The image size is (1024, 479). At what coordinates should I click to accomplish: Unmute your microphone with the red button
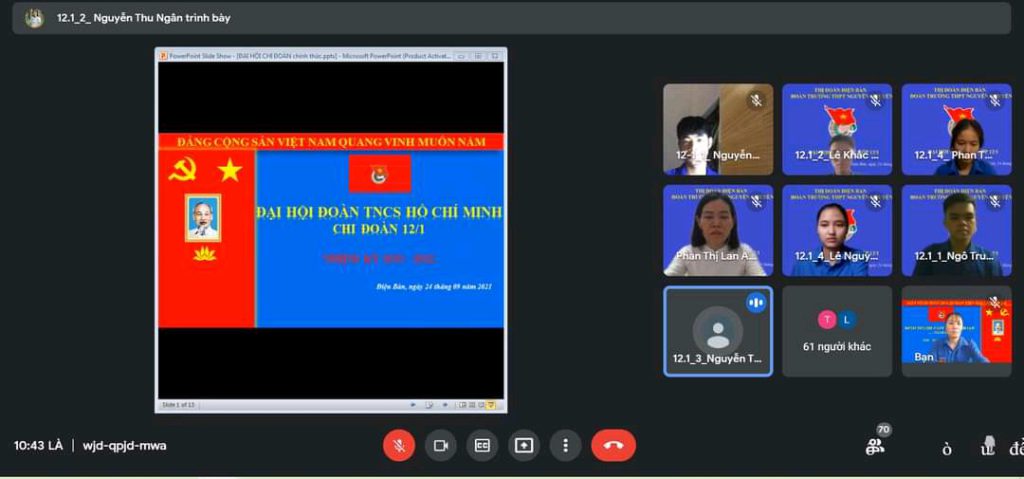[x=398, y=446]
